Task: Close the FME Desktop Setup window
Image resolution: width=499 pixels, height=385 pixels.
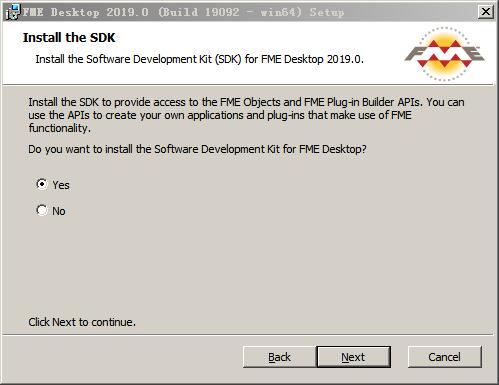Action: point(486,12)
